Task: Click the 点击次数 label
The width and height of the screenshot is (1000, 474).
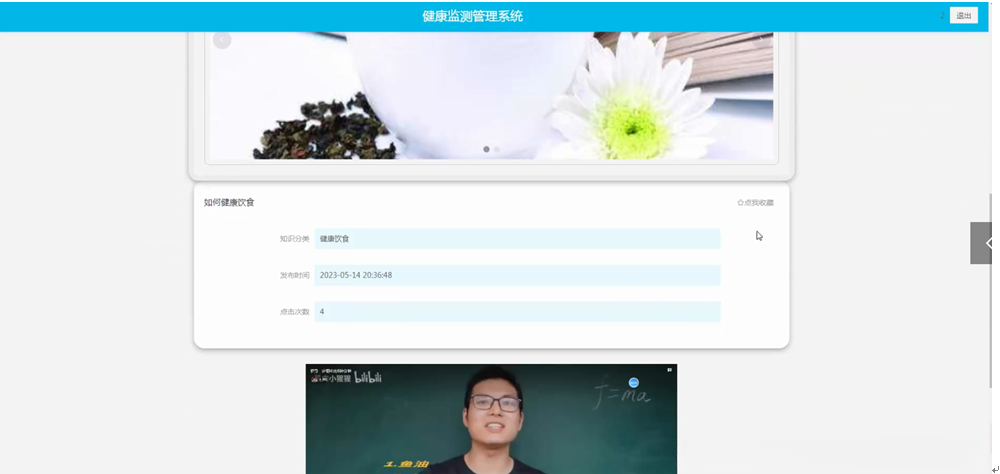Action: (x=294, y=312)
